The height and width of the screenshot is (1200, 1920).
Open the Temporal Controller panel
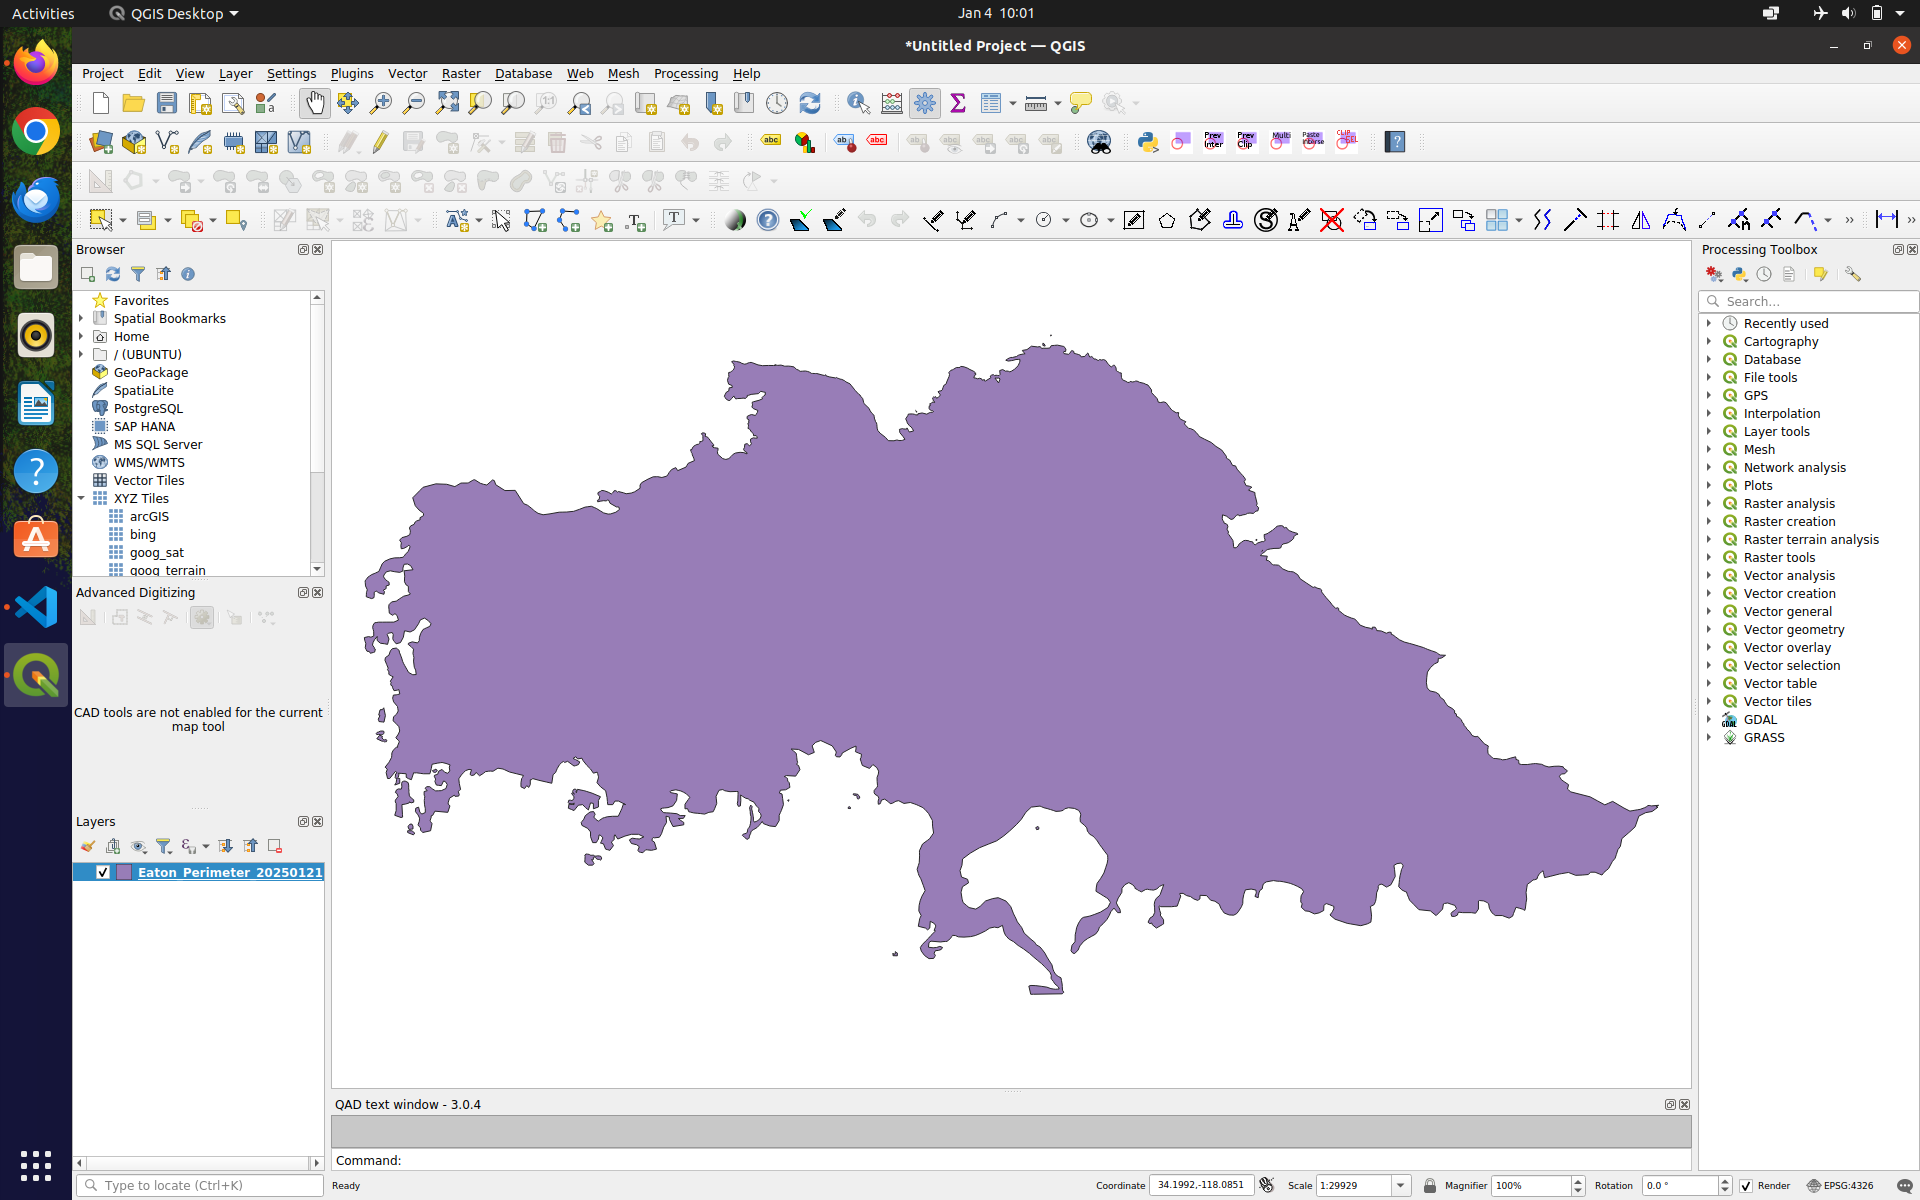(x=779, y=103)
